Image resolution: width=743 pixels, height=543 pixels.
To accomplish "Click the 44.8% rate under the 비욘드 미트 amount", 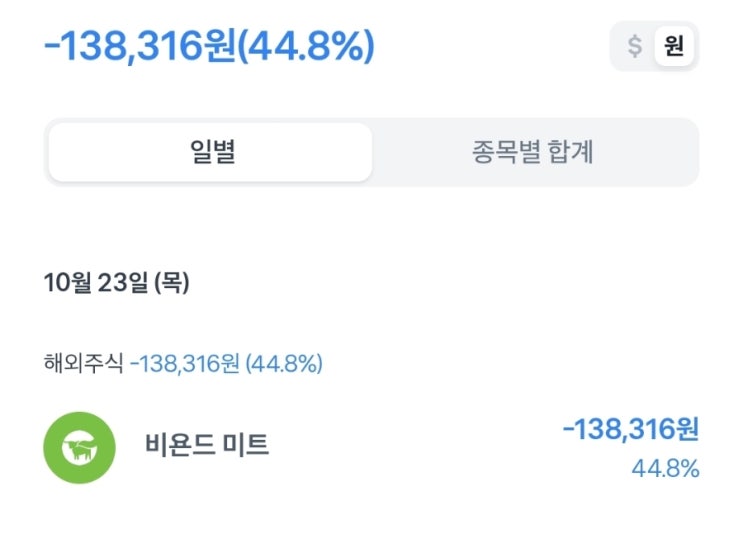I will 665,468.
